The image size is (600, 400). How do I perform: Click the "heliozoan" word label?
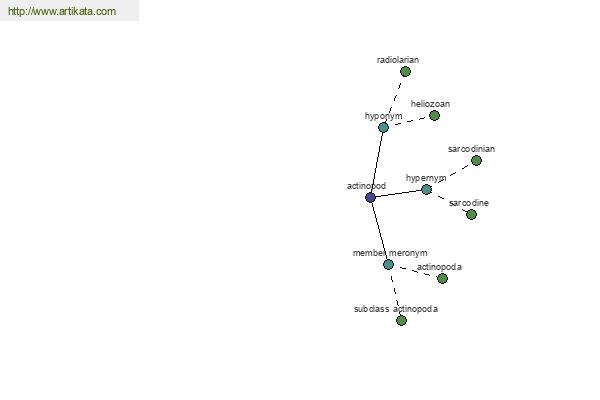pos(430,104)
